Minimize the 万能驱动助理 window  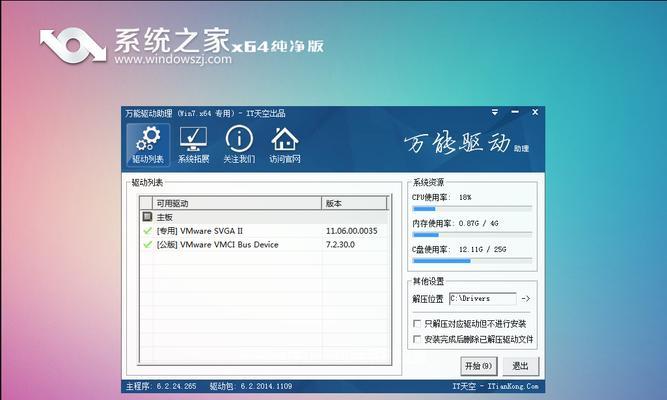point(515,112)
